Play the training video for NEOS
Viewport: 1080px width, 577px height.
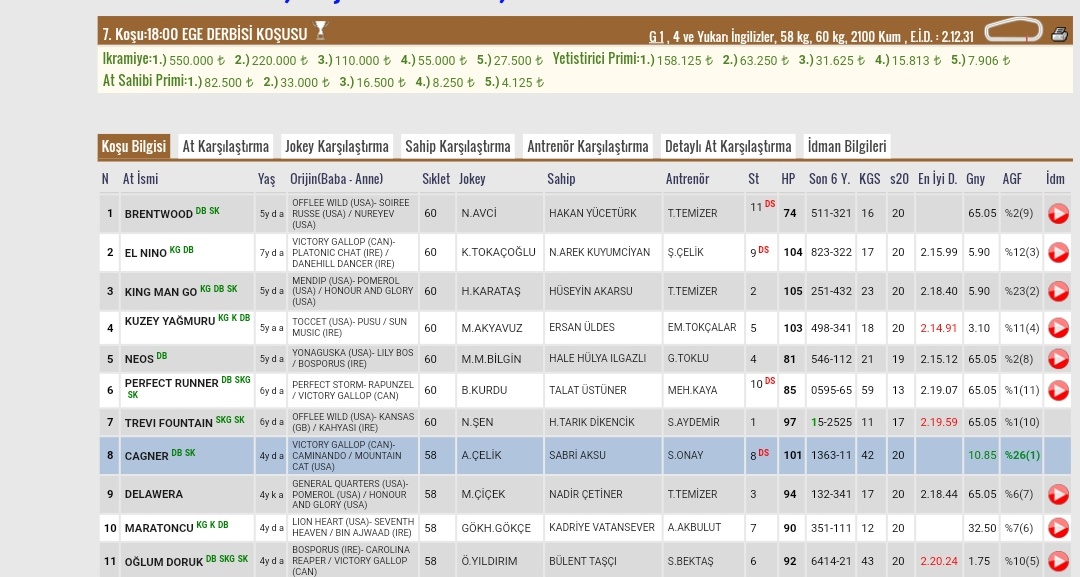pos(1058,359)
